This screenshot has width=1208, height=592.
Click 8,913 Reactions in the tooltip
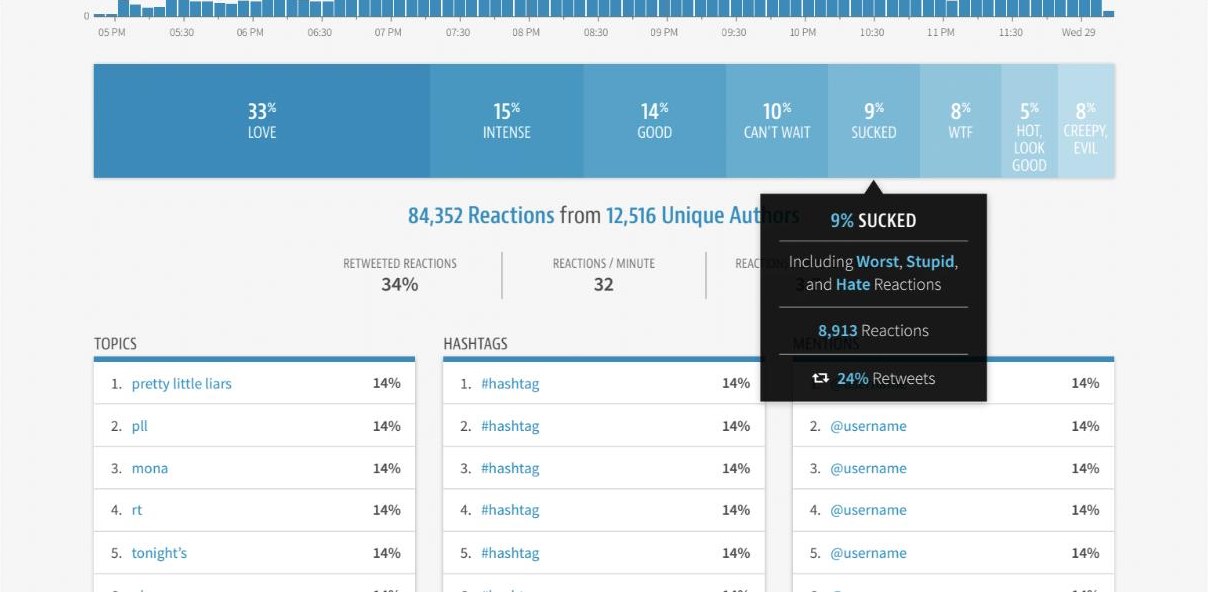coord(873,331)
